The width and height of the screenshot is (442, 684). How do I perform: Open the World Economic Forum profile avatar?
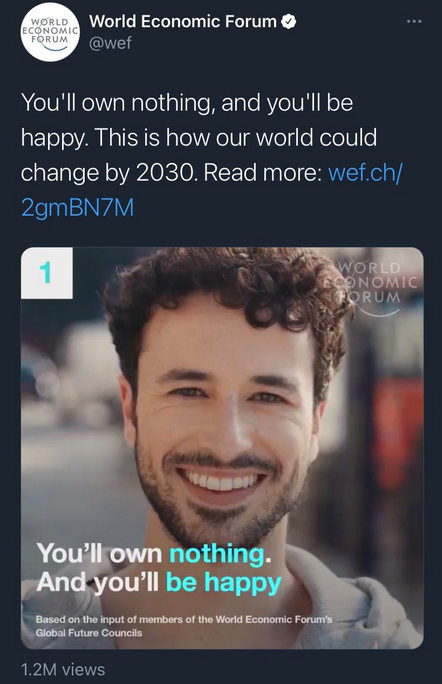pos(50,32)
